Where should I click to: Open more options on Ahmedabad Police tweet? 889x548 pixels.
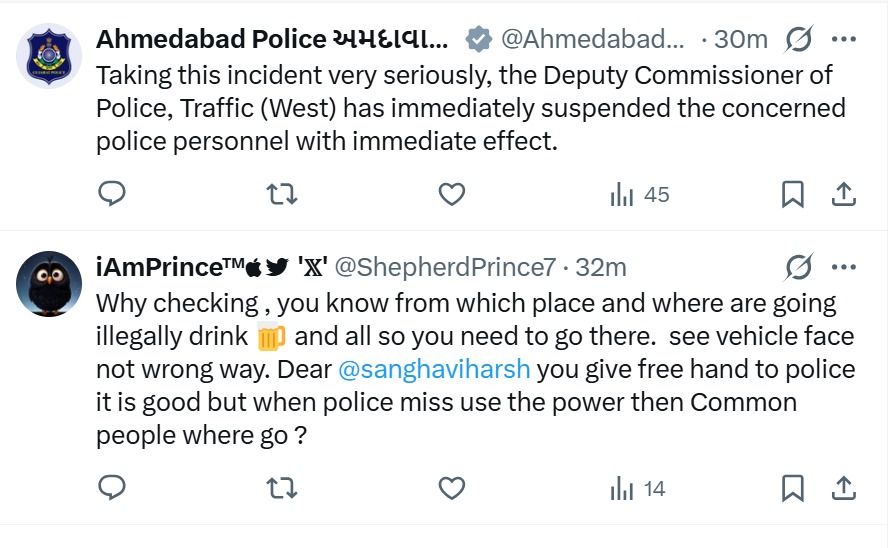click(x=844, y=40)
